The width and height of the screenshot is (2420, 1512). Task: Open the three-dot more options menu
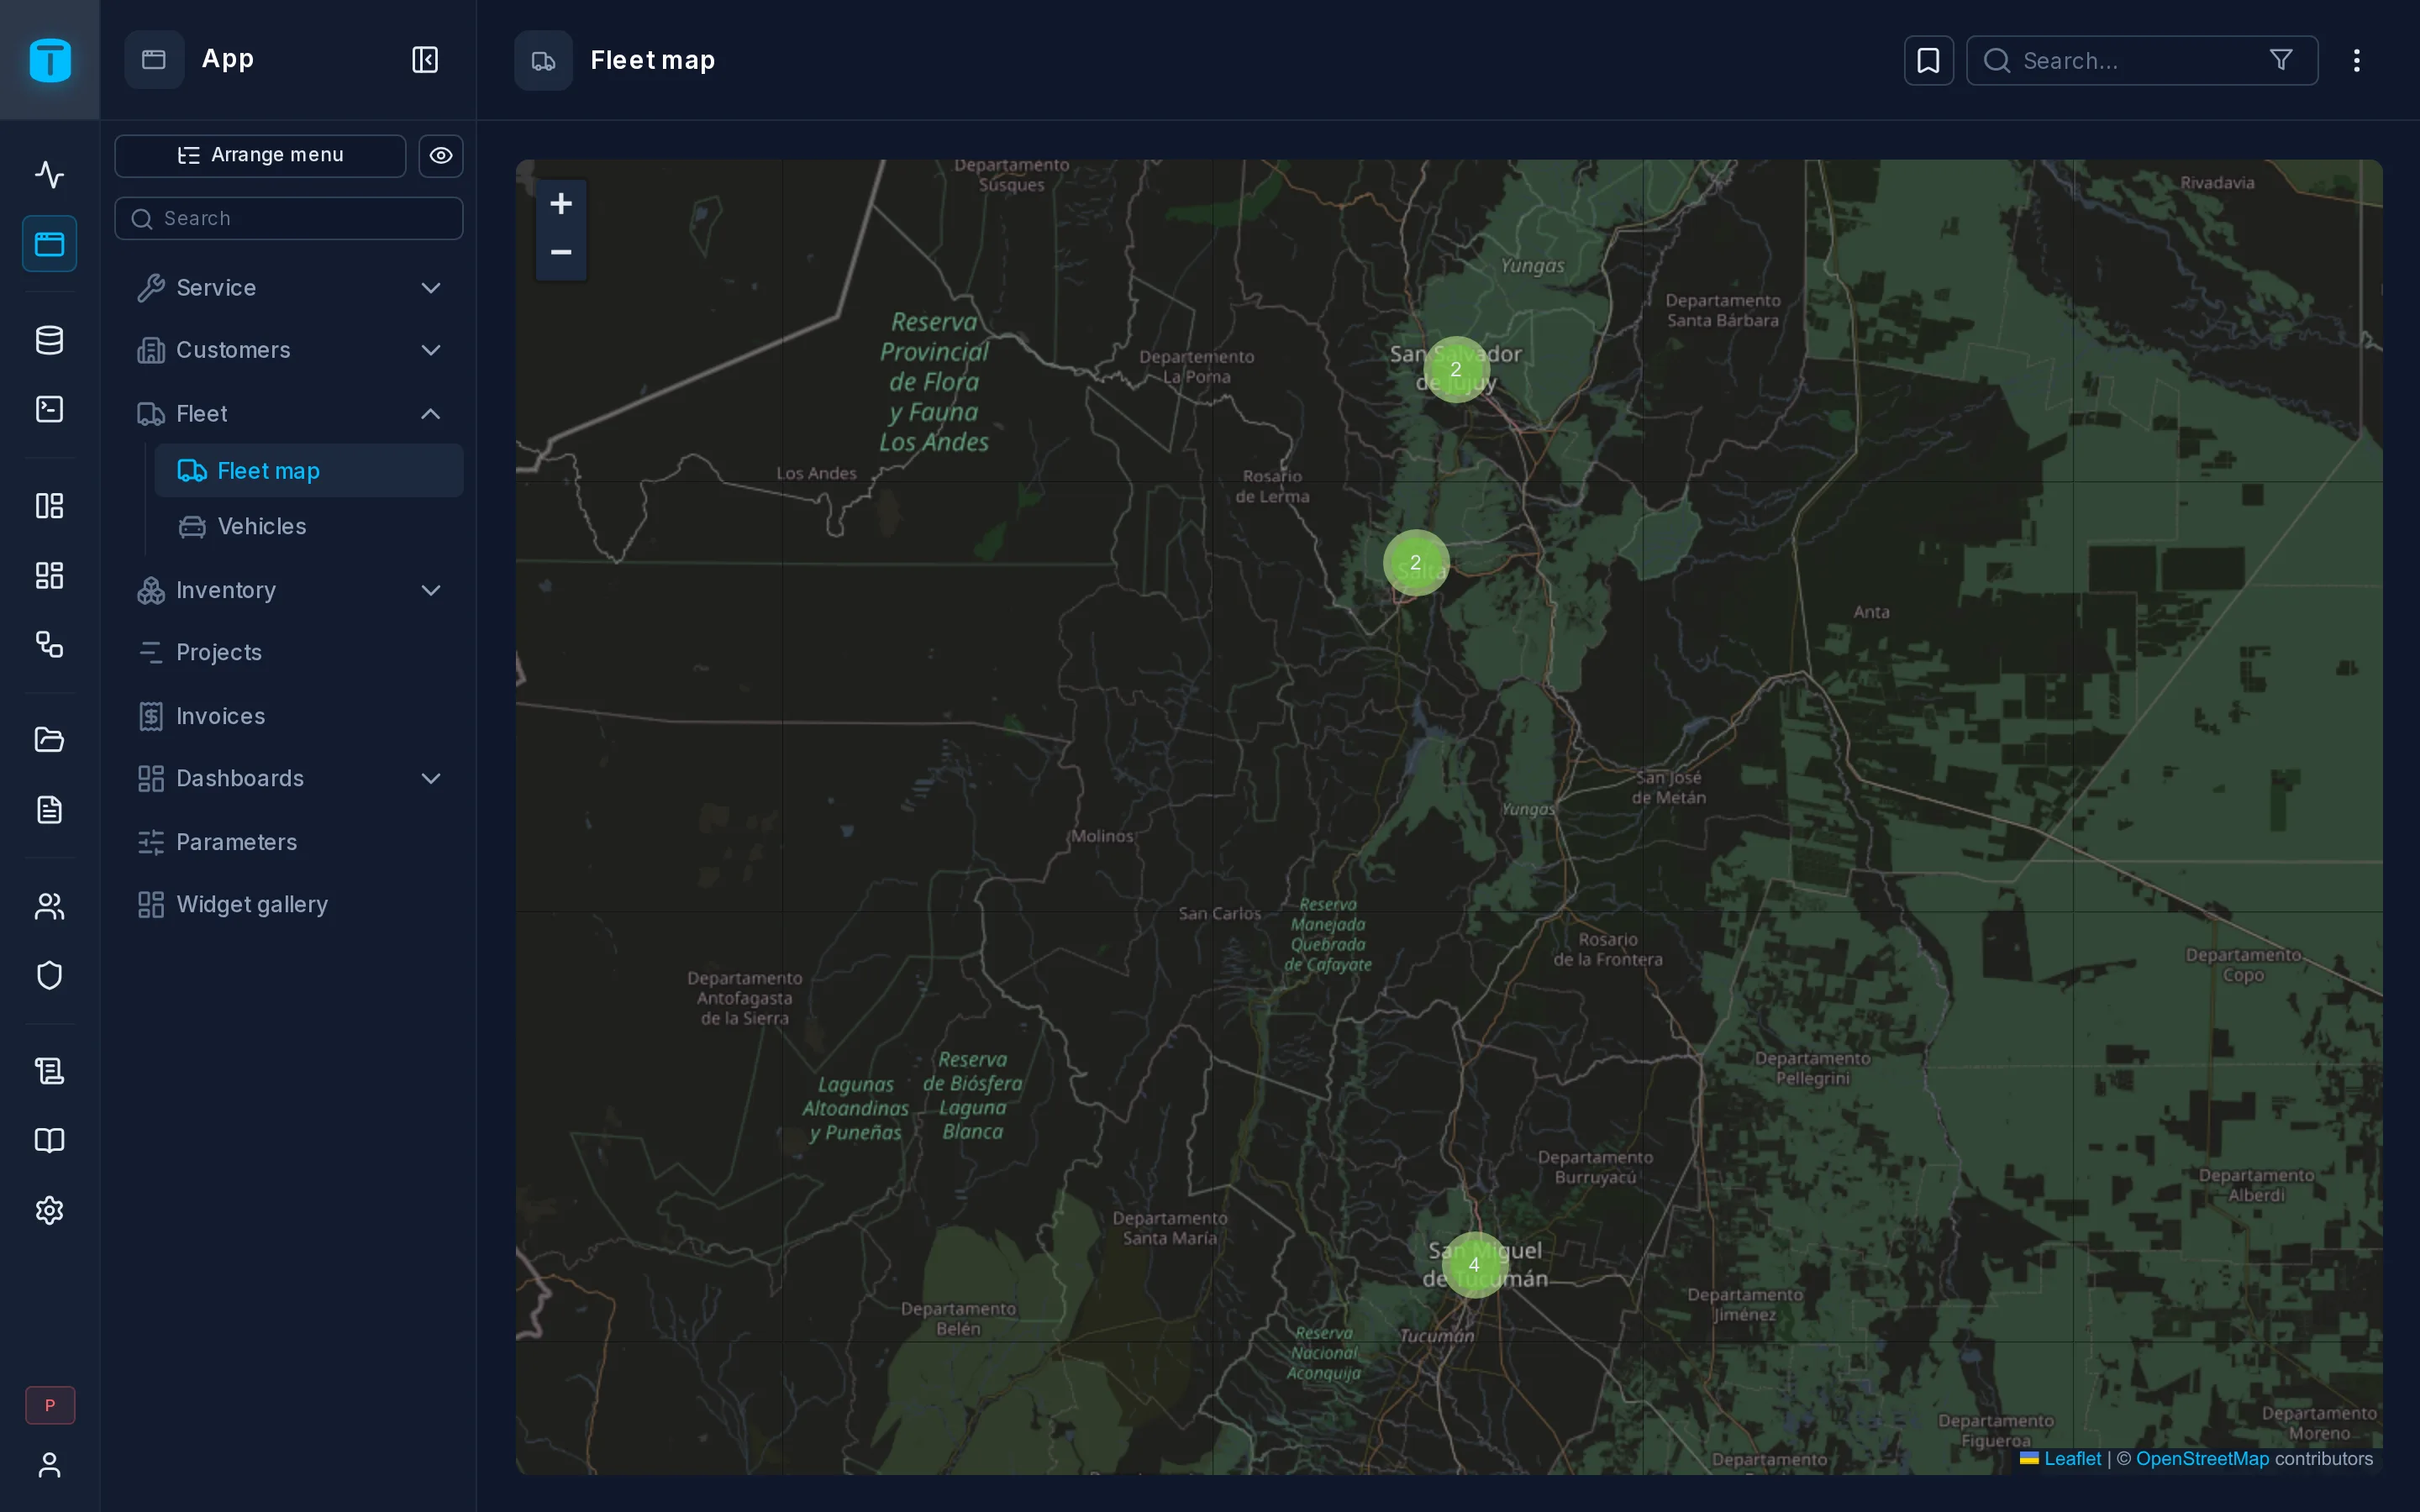pos(2357,60)
